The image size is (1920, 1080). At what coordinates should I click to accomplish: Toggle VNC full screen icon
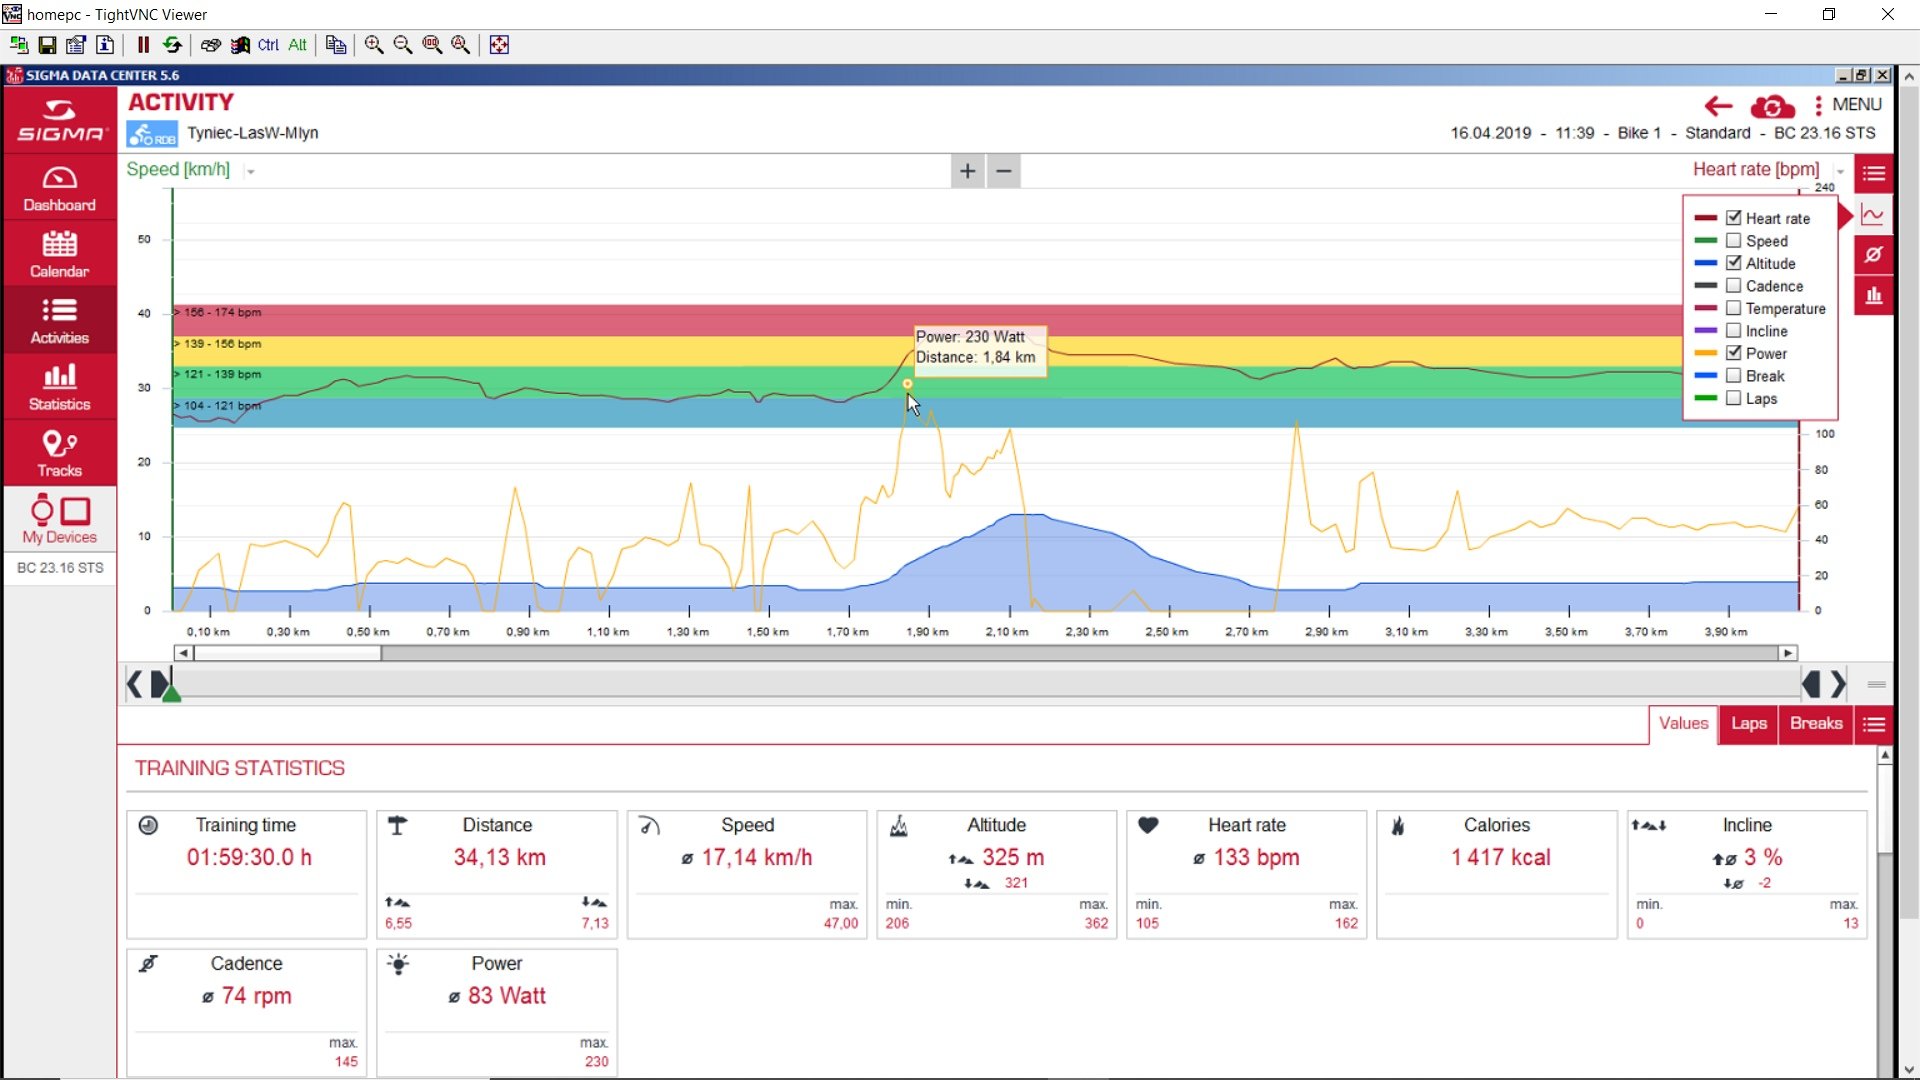499,45
